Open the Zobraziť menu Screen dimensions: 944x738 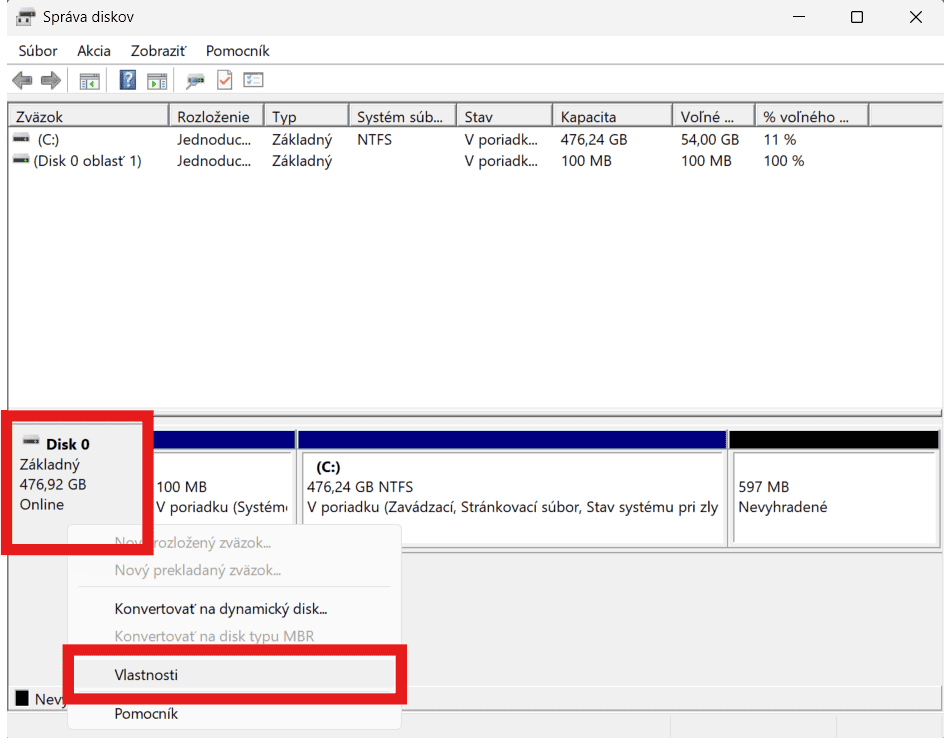pos(158,50)
